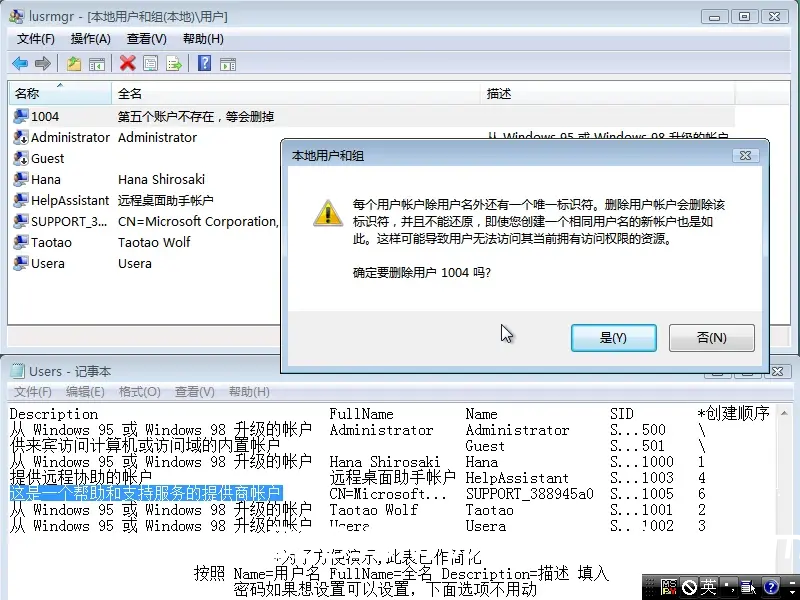Open the 操作(A) menu in lusrmgr

click(x=90, y=39)
